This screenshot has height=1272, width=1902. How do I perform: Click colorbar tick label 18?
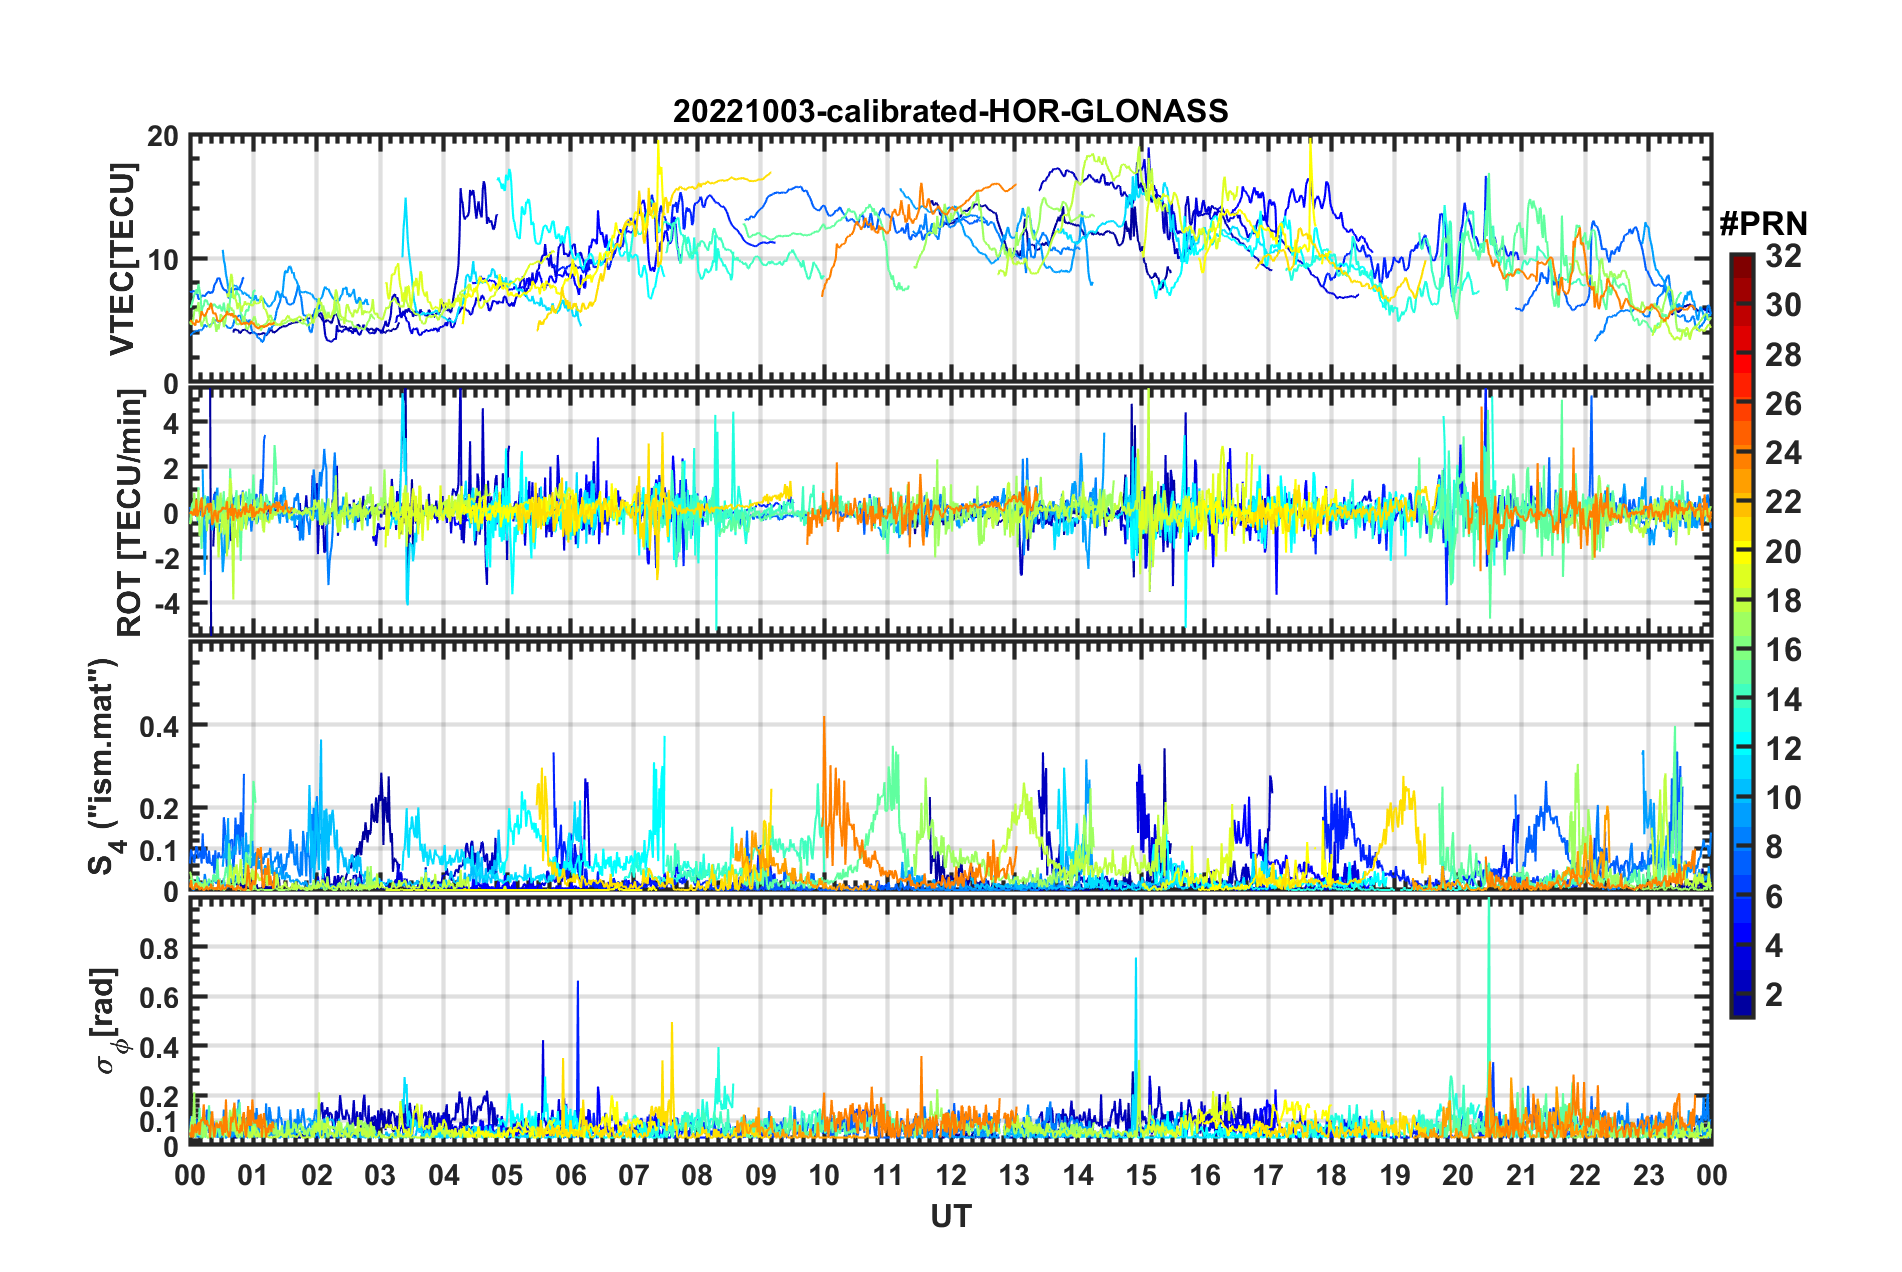(x=1782, y=601)
